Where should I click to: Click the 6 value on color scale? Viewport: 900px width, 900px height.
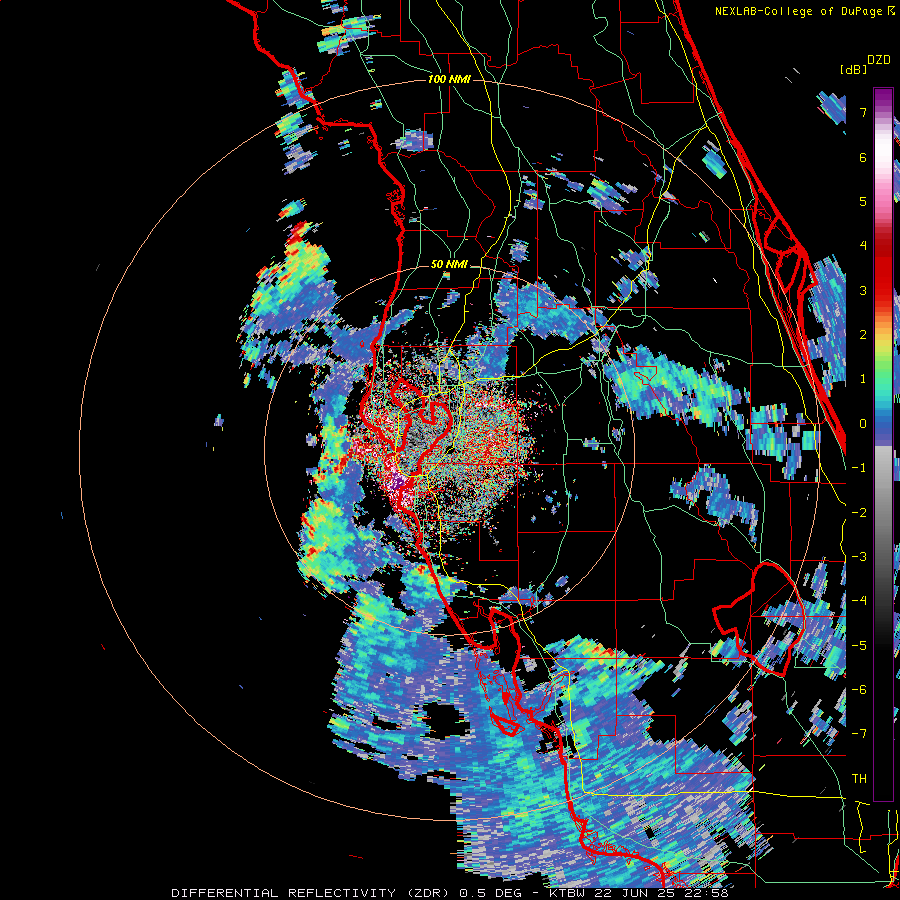point(863,157)
